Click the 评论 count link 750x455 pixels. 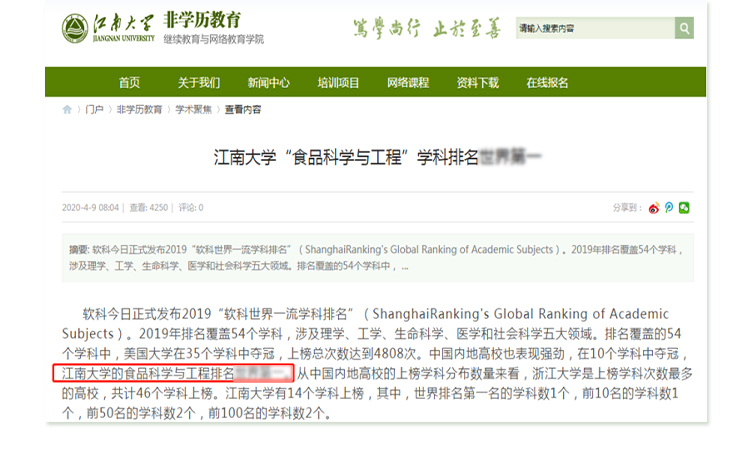(190, 208)
